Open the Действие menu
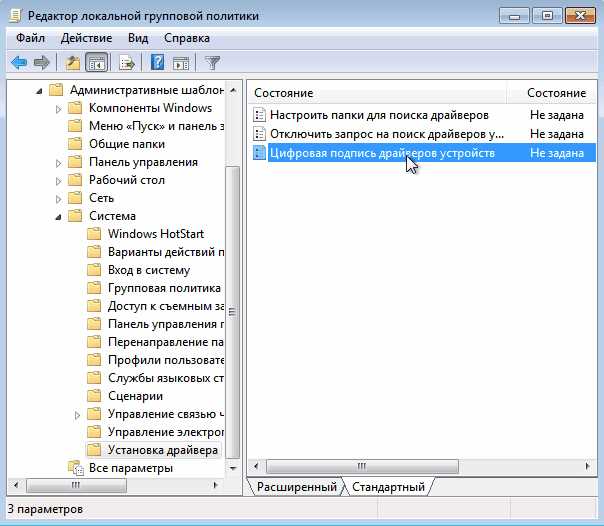The width and height of the screenshot is (604, 526). pyautogui.click(x=86, y=38)
